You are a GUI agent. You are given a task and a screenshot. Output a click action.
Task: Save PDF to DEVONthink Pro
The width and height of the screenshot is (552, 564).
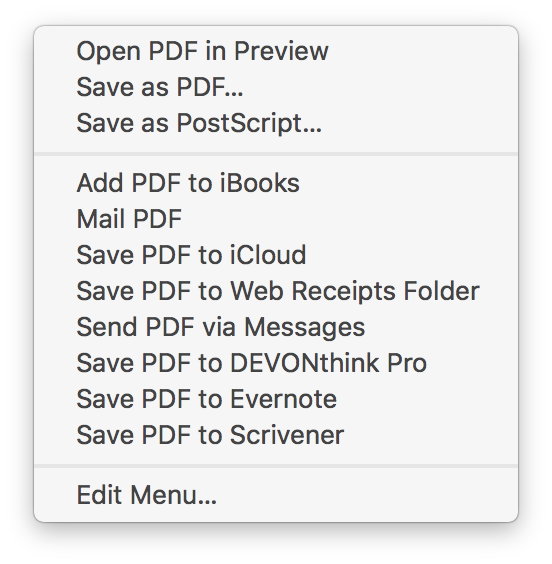pyautogui.click(x=276, y=363)
